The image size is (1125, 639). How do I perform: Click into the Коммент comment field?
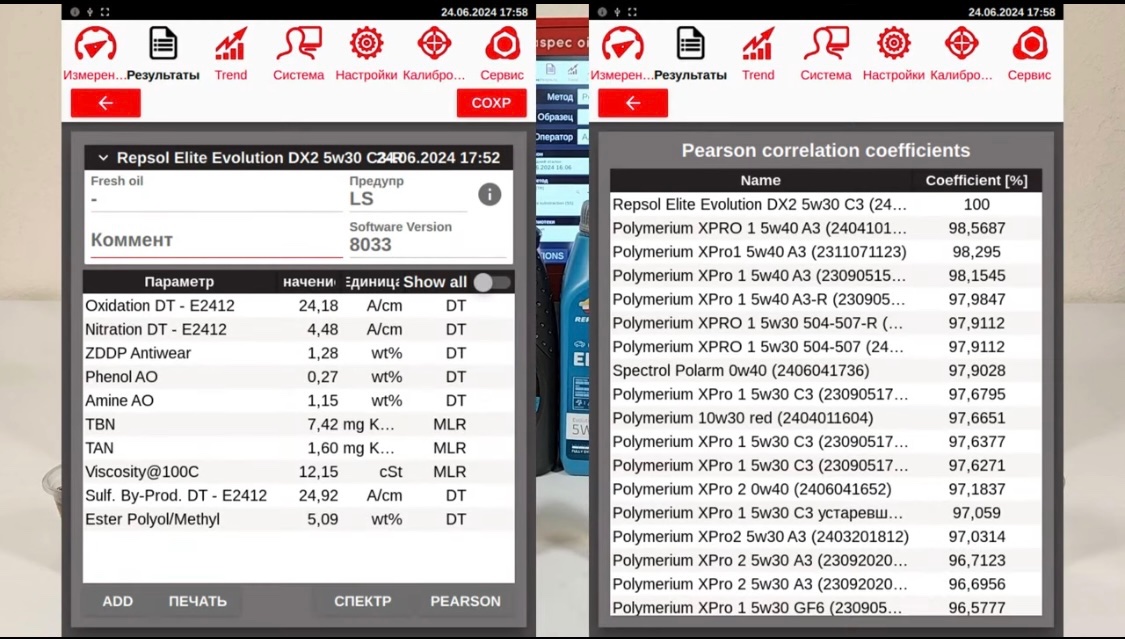(x=215, y=240)
